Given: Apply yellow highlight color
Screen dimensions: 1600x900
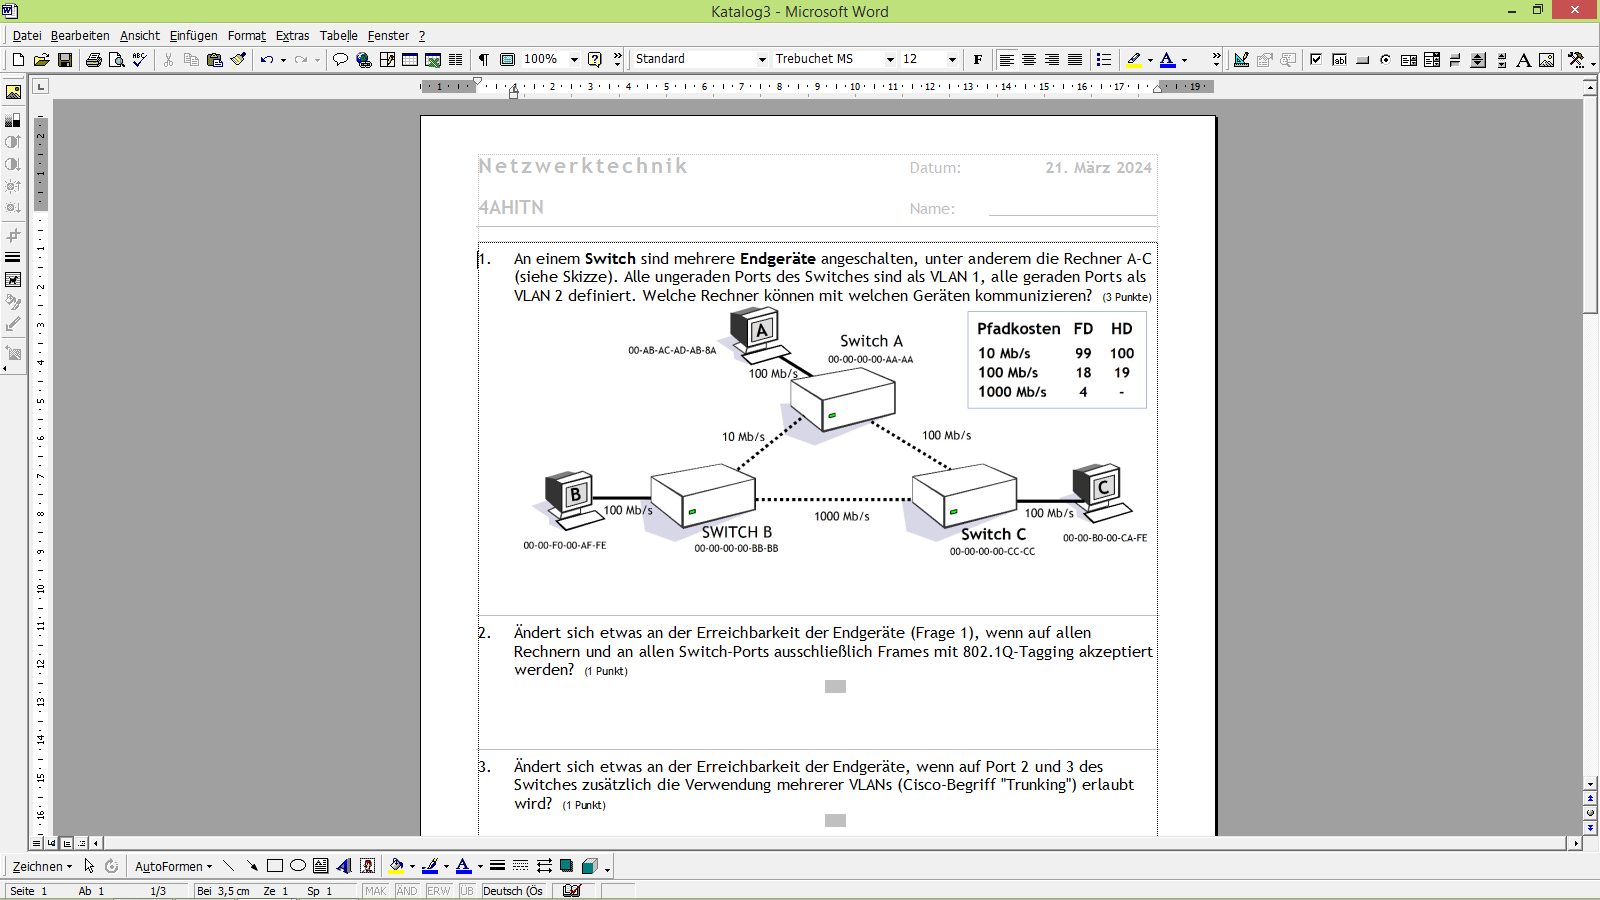Looking at the screenshot, I should [1134, 60].
